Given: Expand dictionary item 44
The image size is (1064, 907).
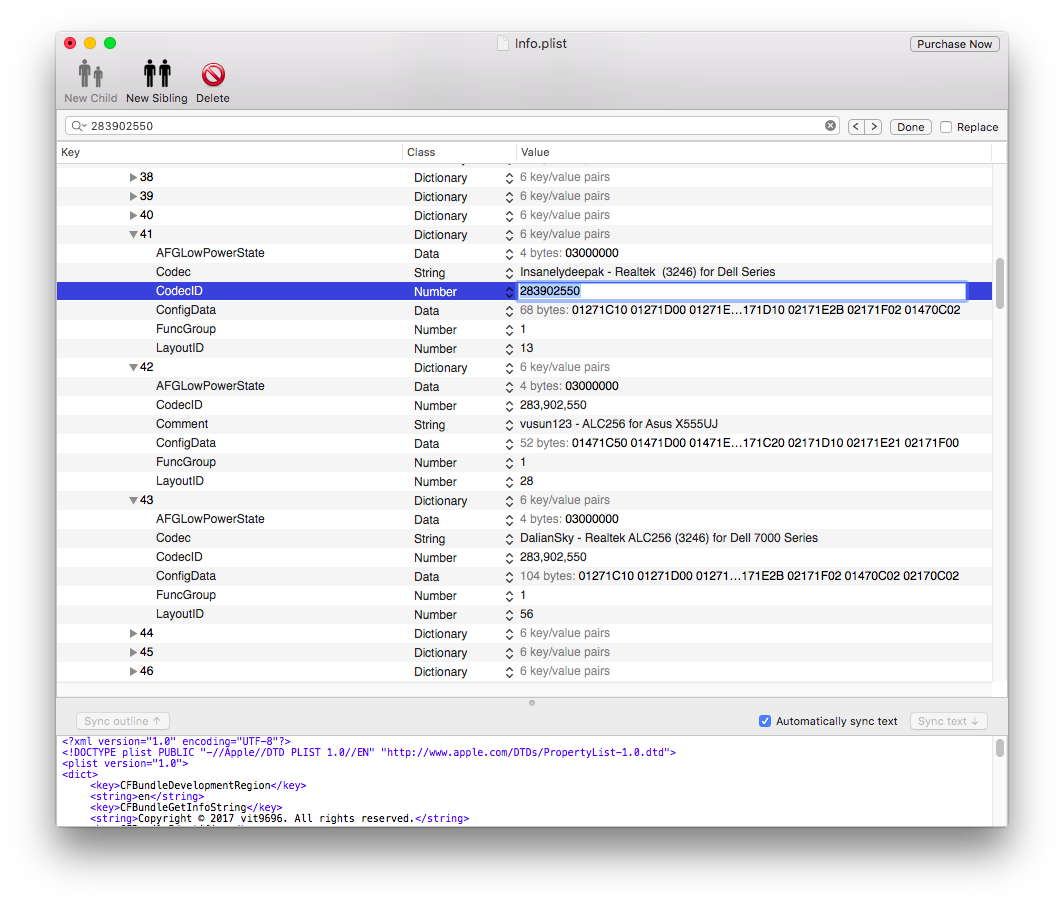Looking at the screenshot, I should click(x=133, y=633).
